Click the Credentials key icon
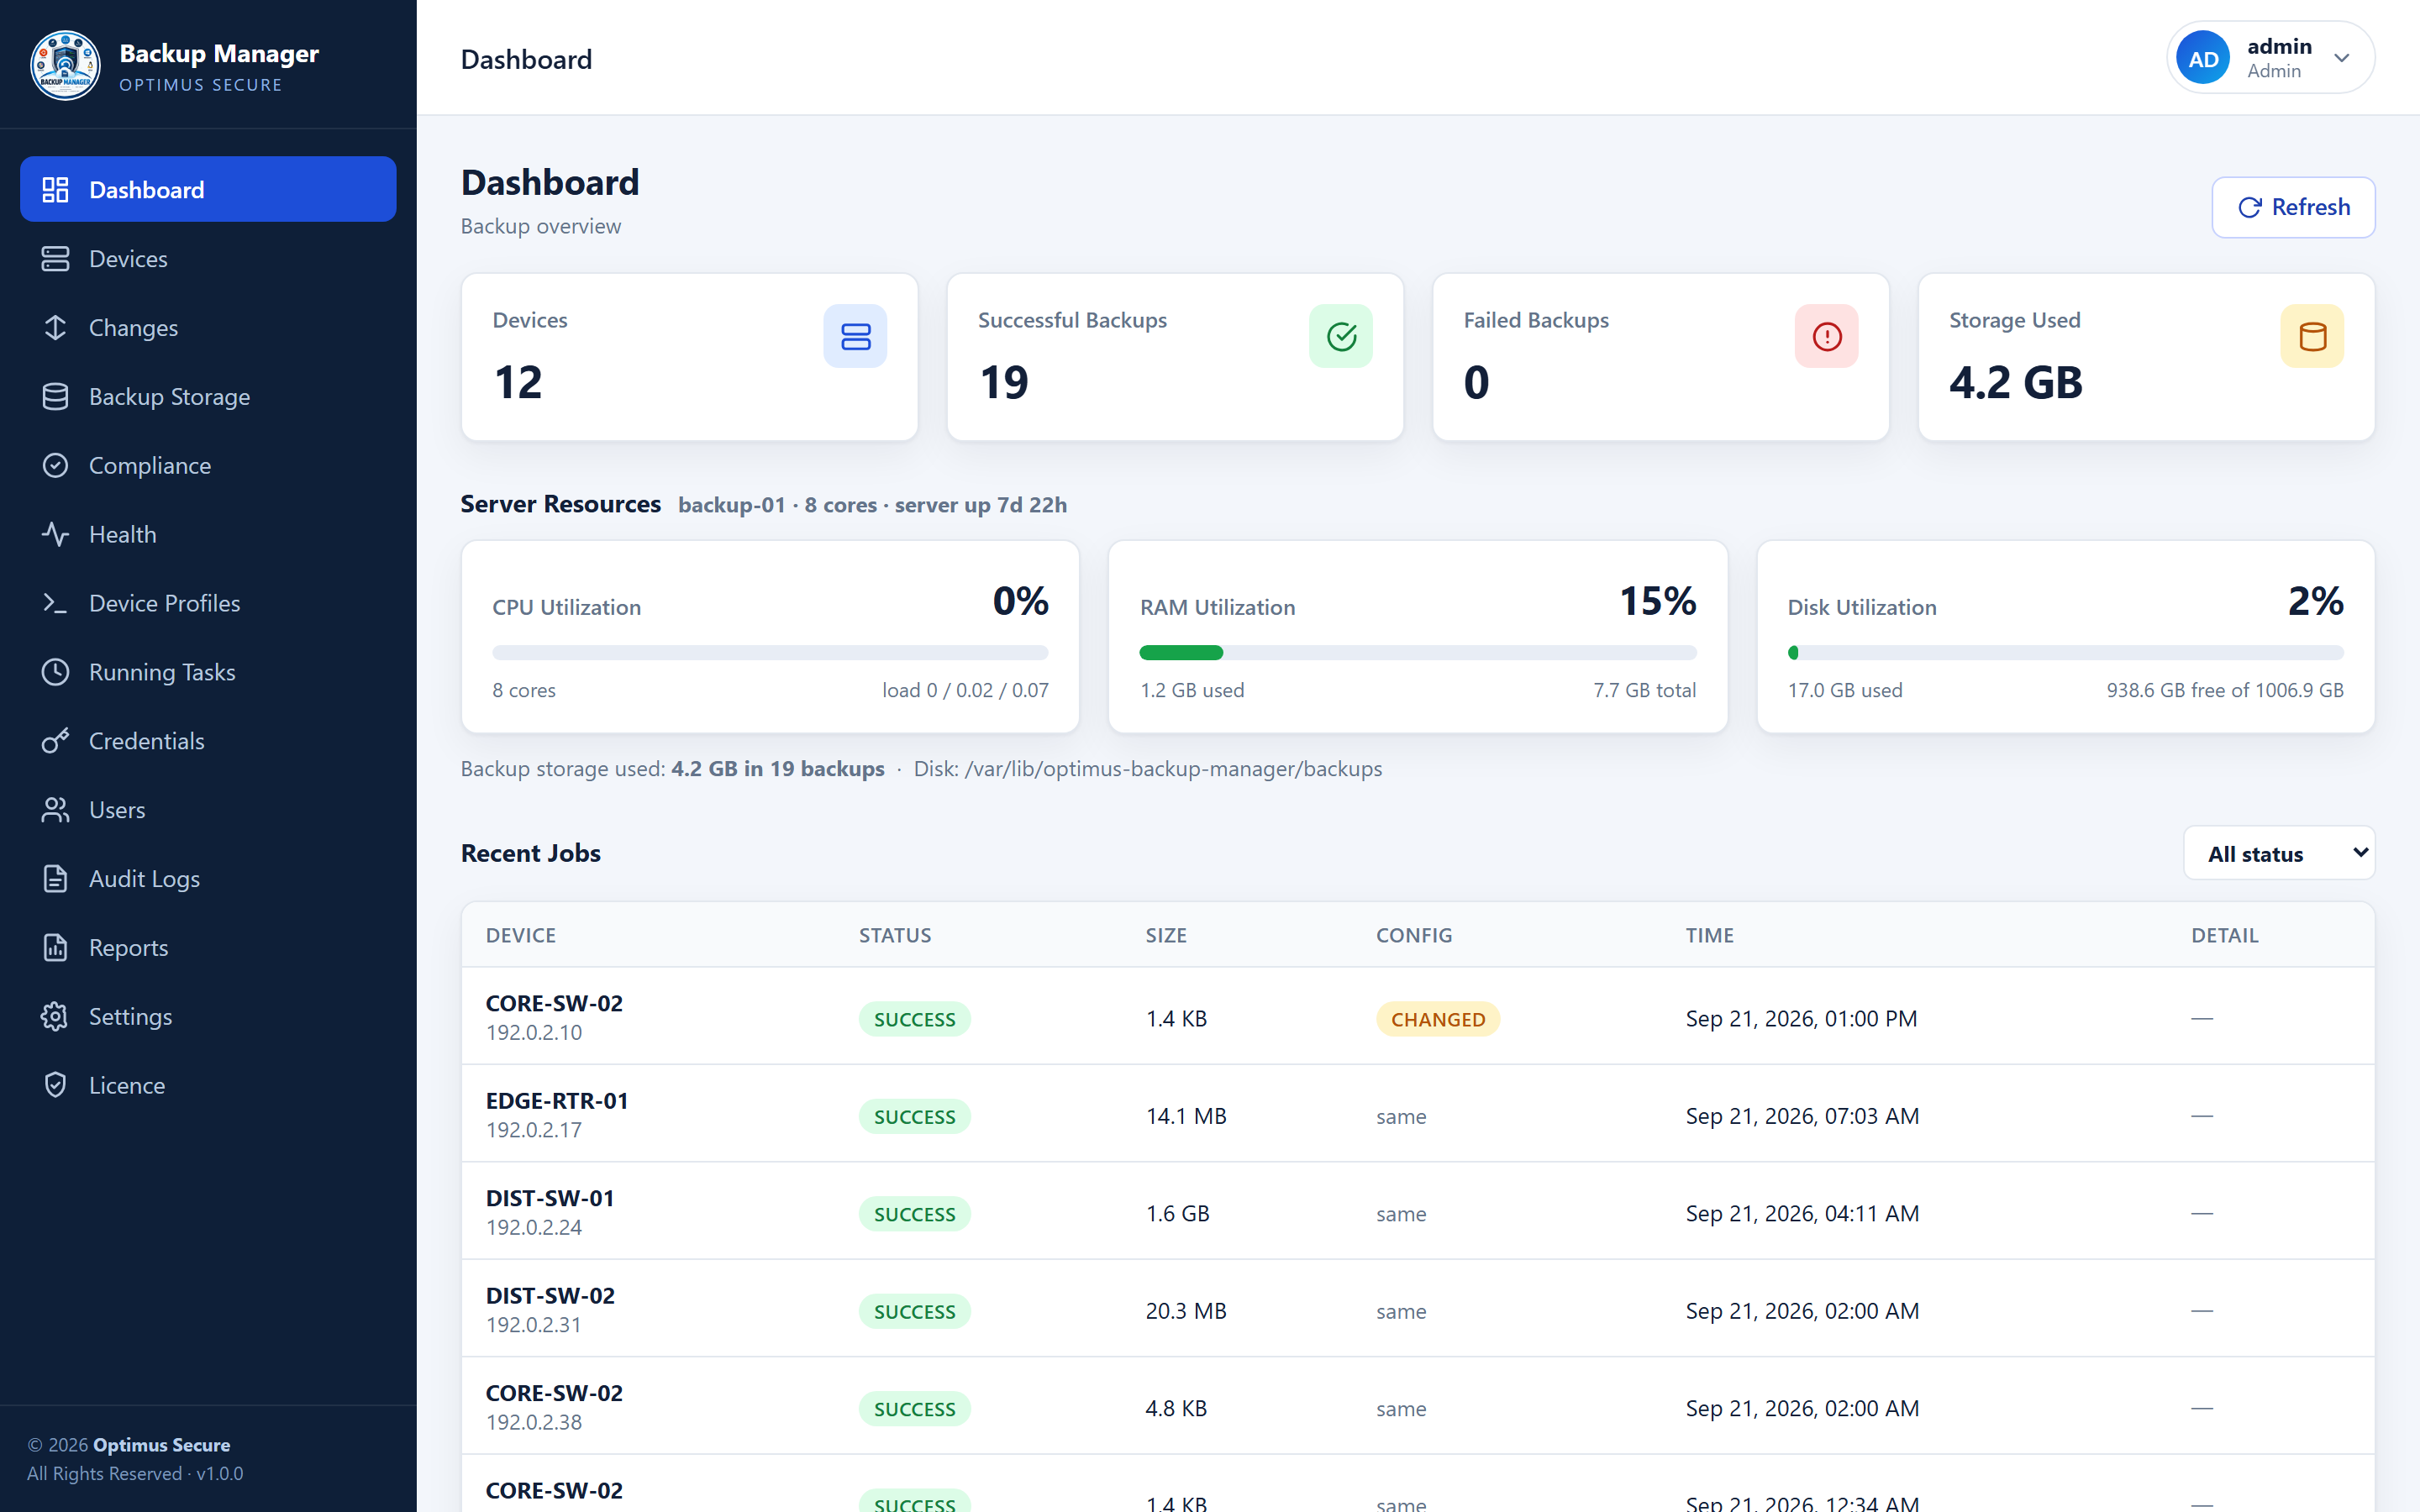2420x1512 pixels. pos(55,741)
